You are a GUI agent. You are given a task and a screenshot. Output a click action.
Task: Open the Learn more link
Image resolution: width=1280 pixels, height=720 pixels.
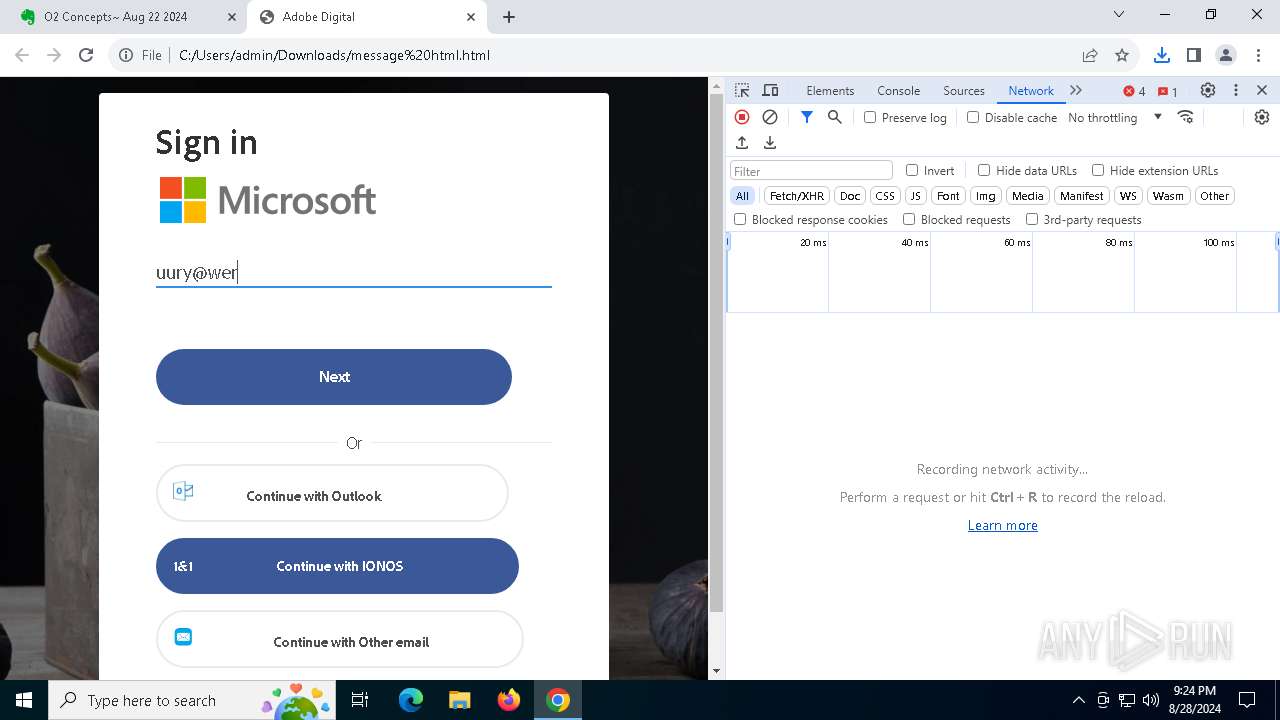[x=1002, y=525]
